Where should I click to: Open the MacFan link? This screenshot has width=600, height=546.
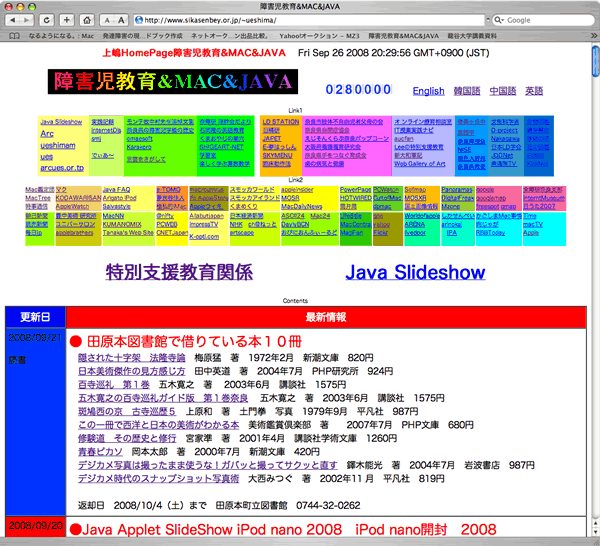(351, 233)
